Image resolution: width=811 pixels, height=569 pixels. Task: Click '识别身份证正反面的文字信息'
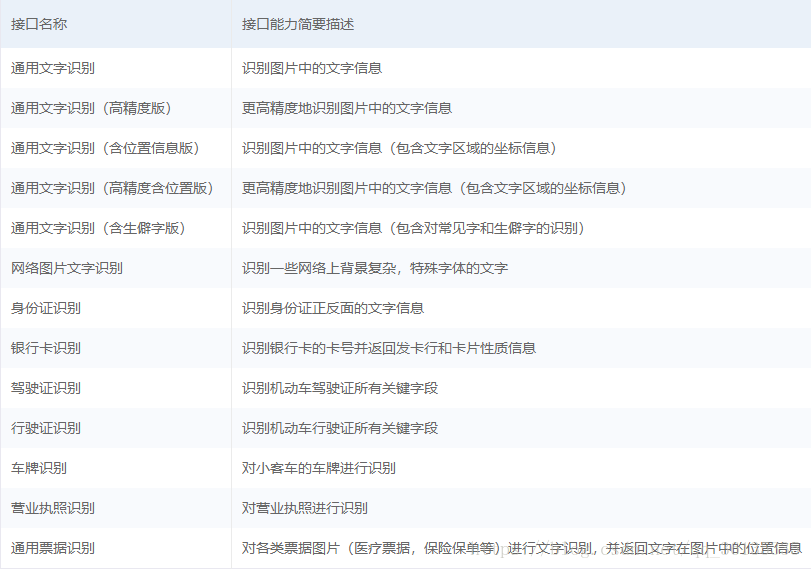333,308
